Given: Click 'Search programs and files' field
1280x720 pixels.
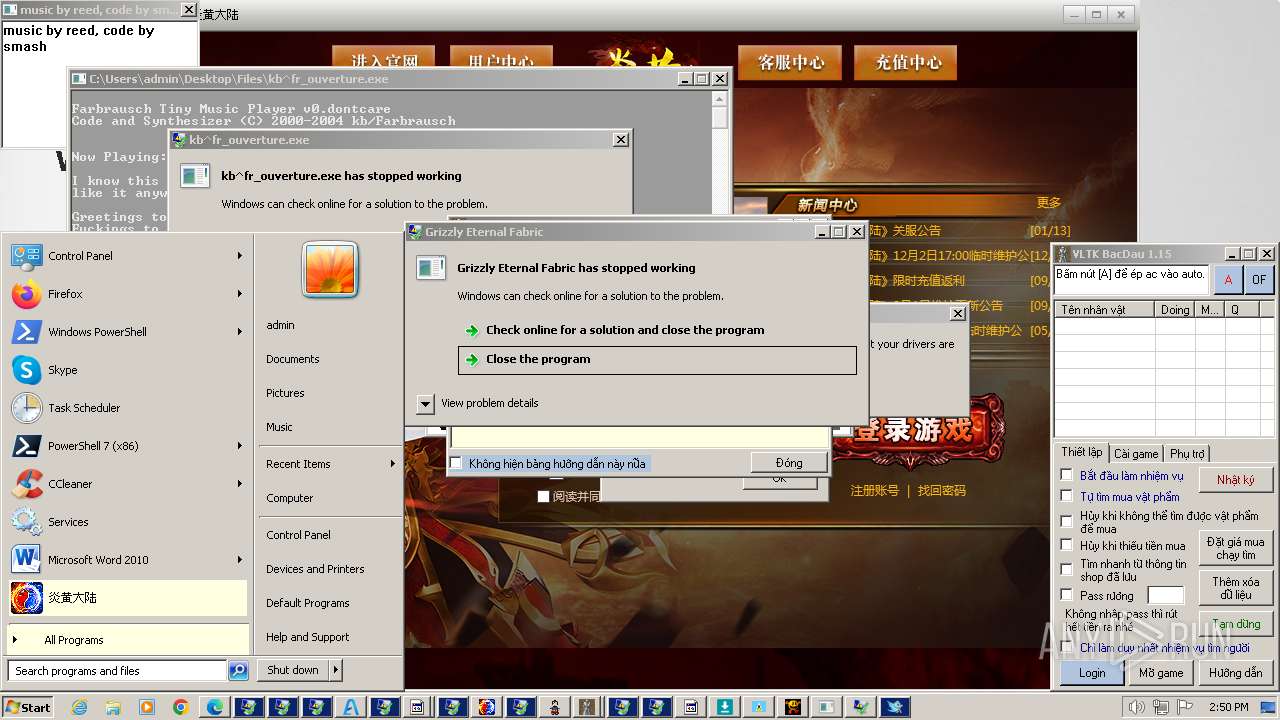Looking at the screenshot, I should (117, 671).
